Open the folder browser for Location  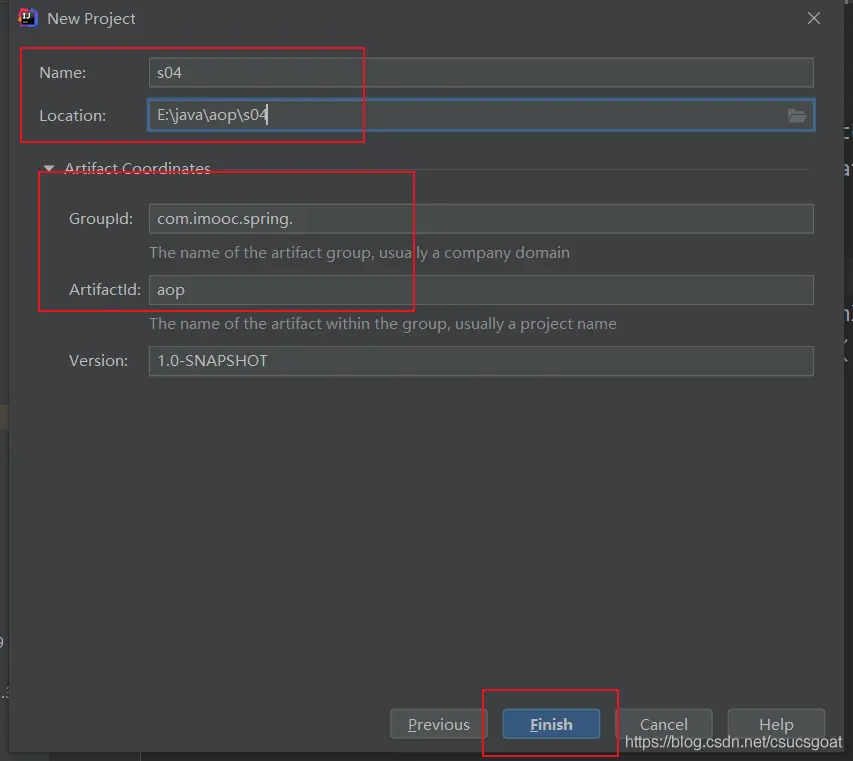[x=796, y=116]
